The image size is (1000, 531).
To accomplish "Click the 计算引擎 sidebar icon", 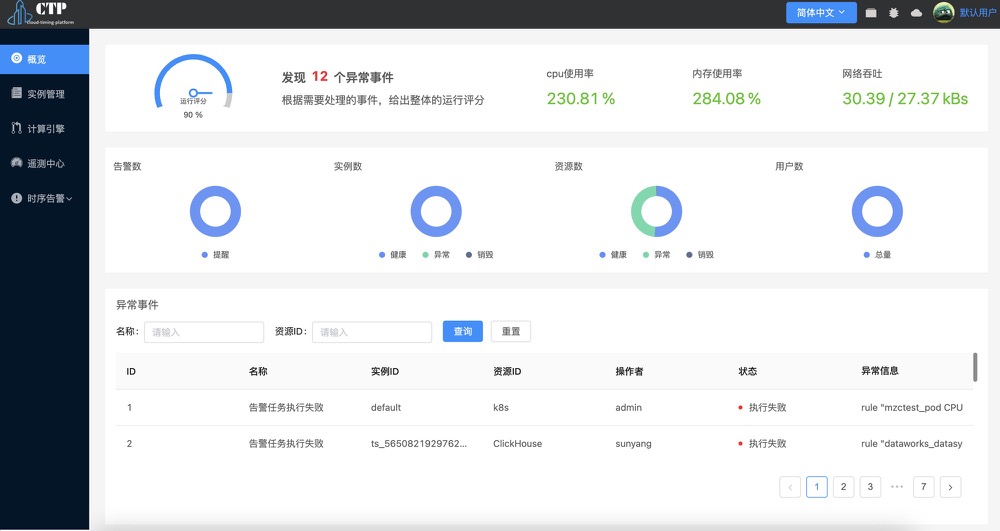I will (17, 128).
